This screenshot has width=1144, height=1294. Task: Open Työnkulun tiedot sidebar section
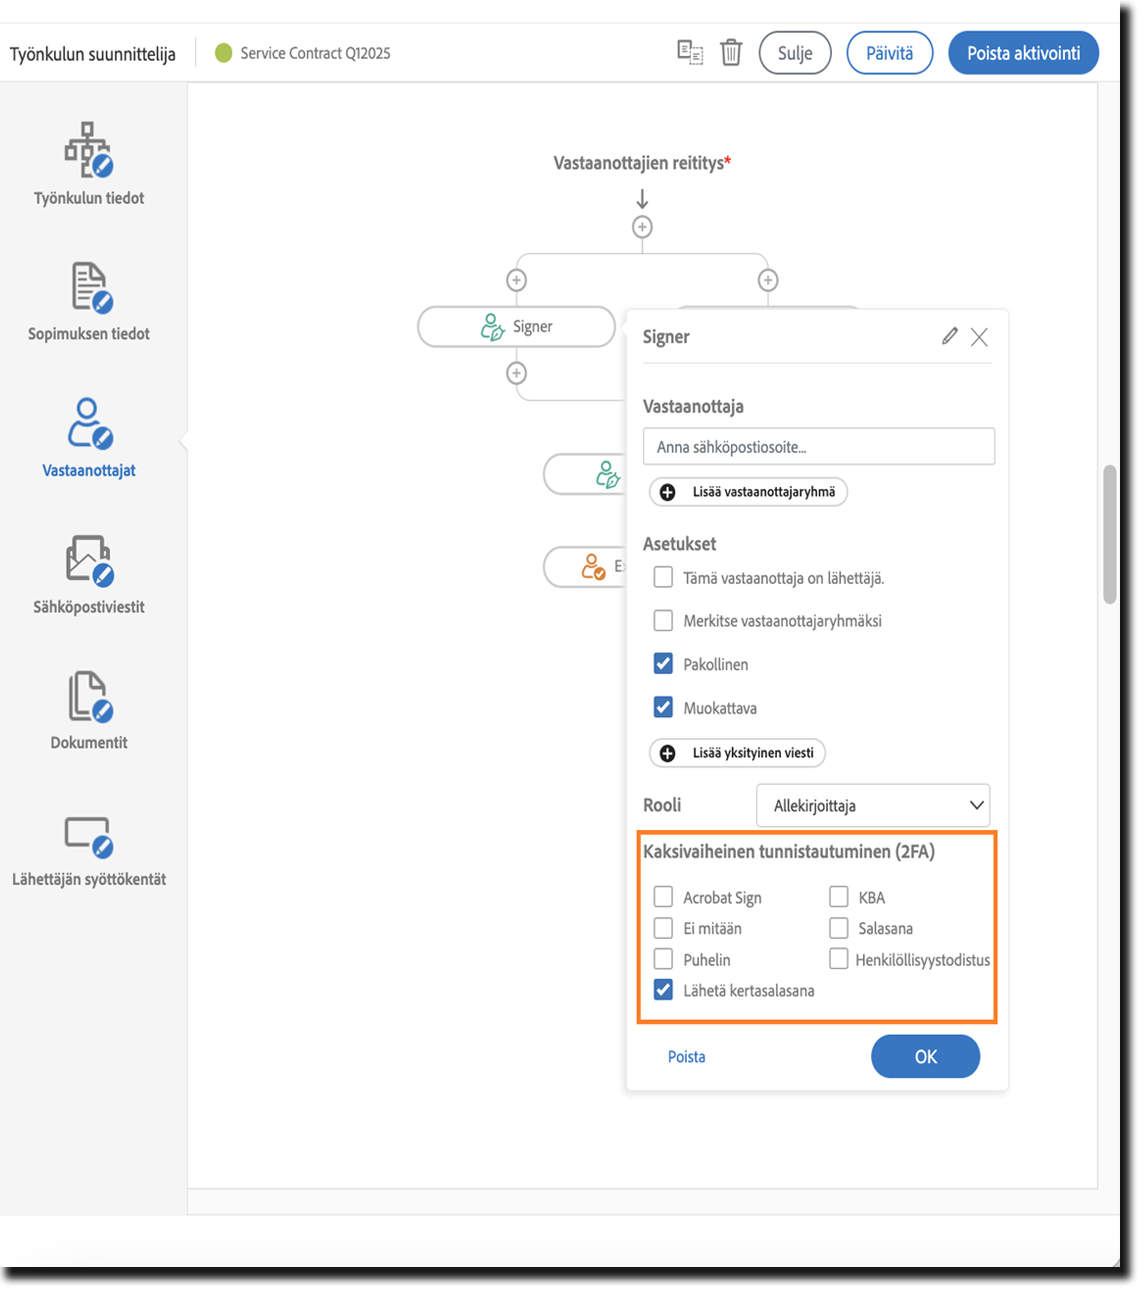89,164
